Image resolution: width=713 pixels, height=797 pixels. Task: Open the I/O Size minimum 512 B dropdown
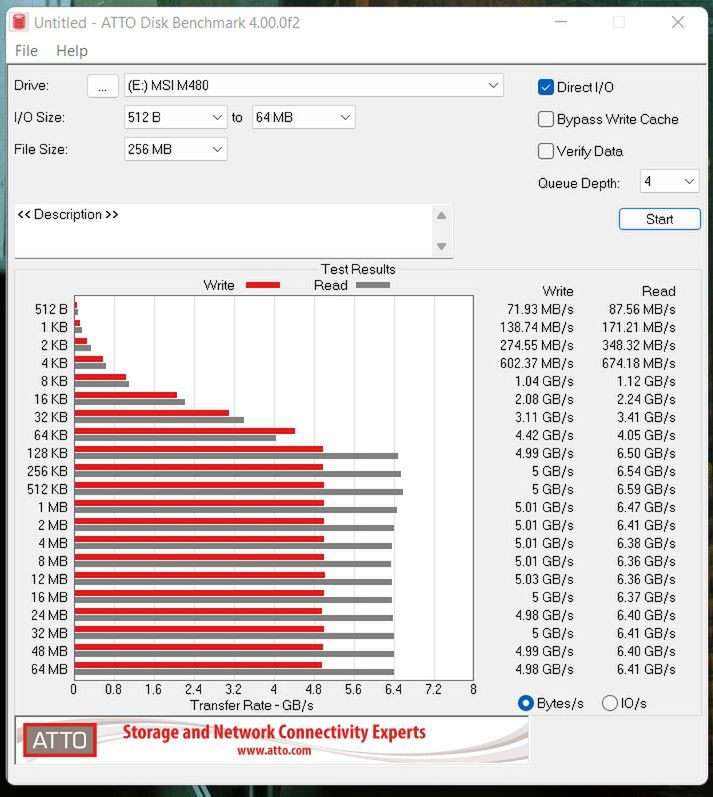[x=175, y=117]
